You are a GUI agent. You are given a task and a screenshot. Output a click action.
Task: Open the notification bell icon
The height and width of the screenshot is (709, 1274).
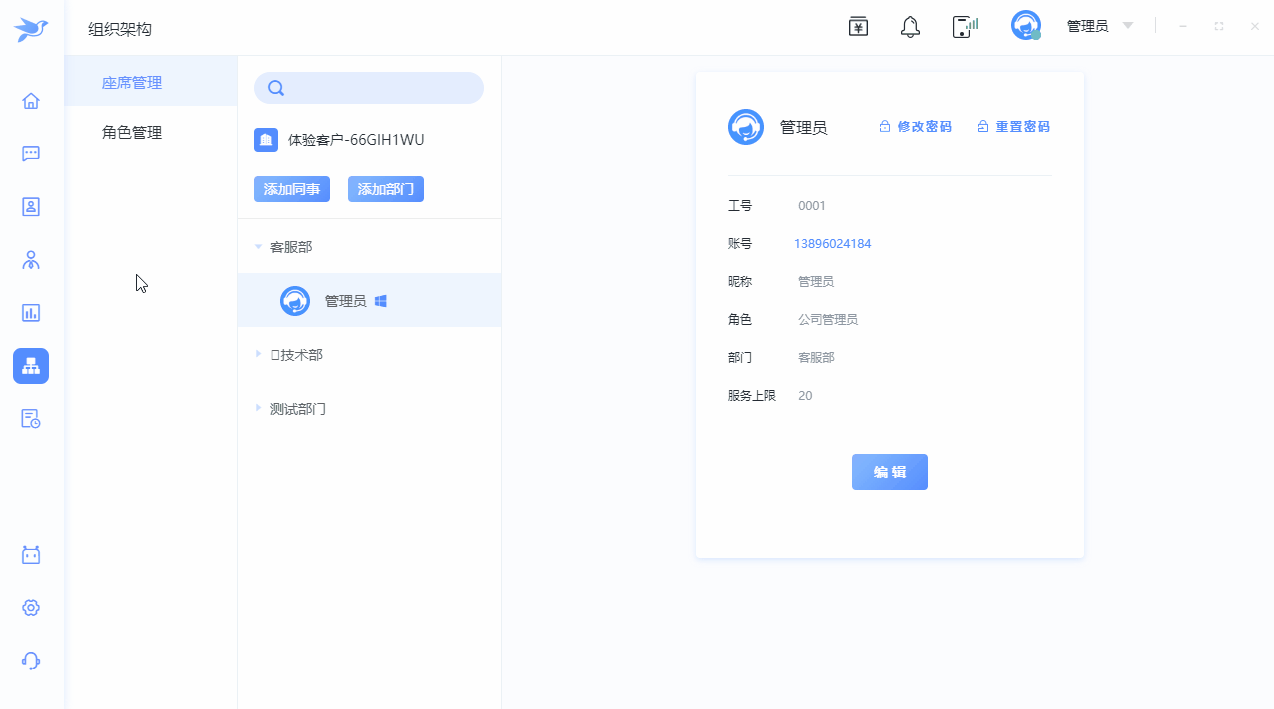click(x=910, y=27)
